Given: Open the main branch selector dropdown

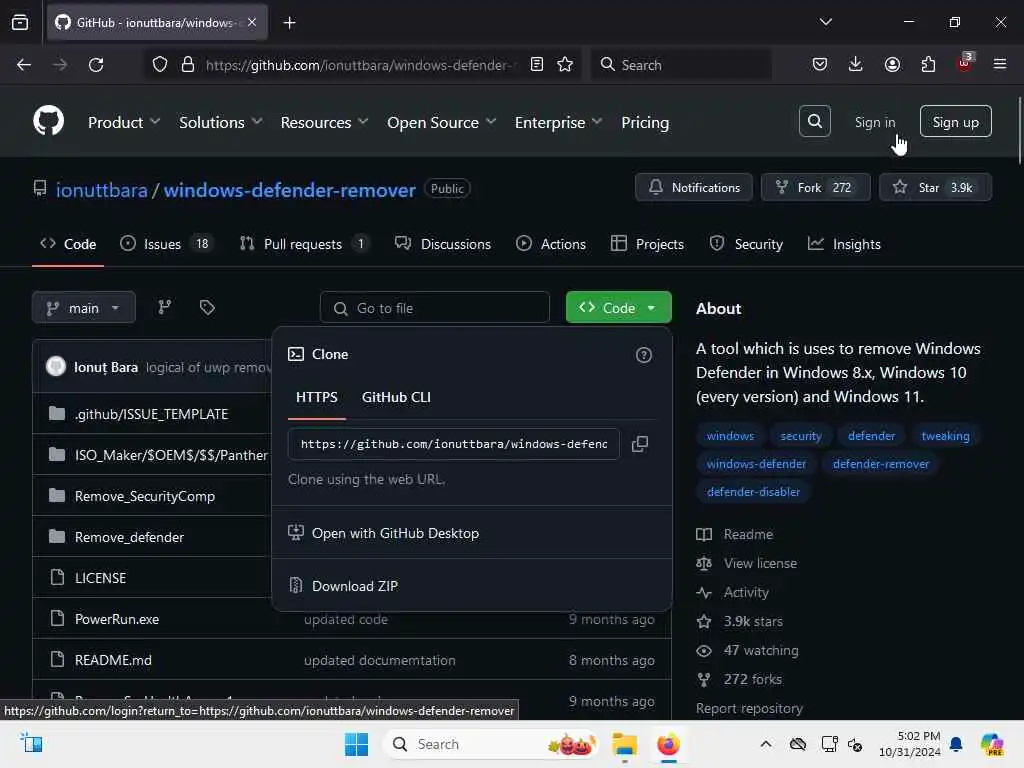Looking at the screenshot, I should pyautogui.click(x=84, y=308).
